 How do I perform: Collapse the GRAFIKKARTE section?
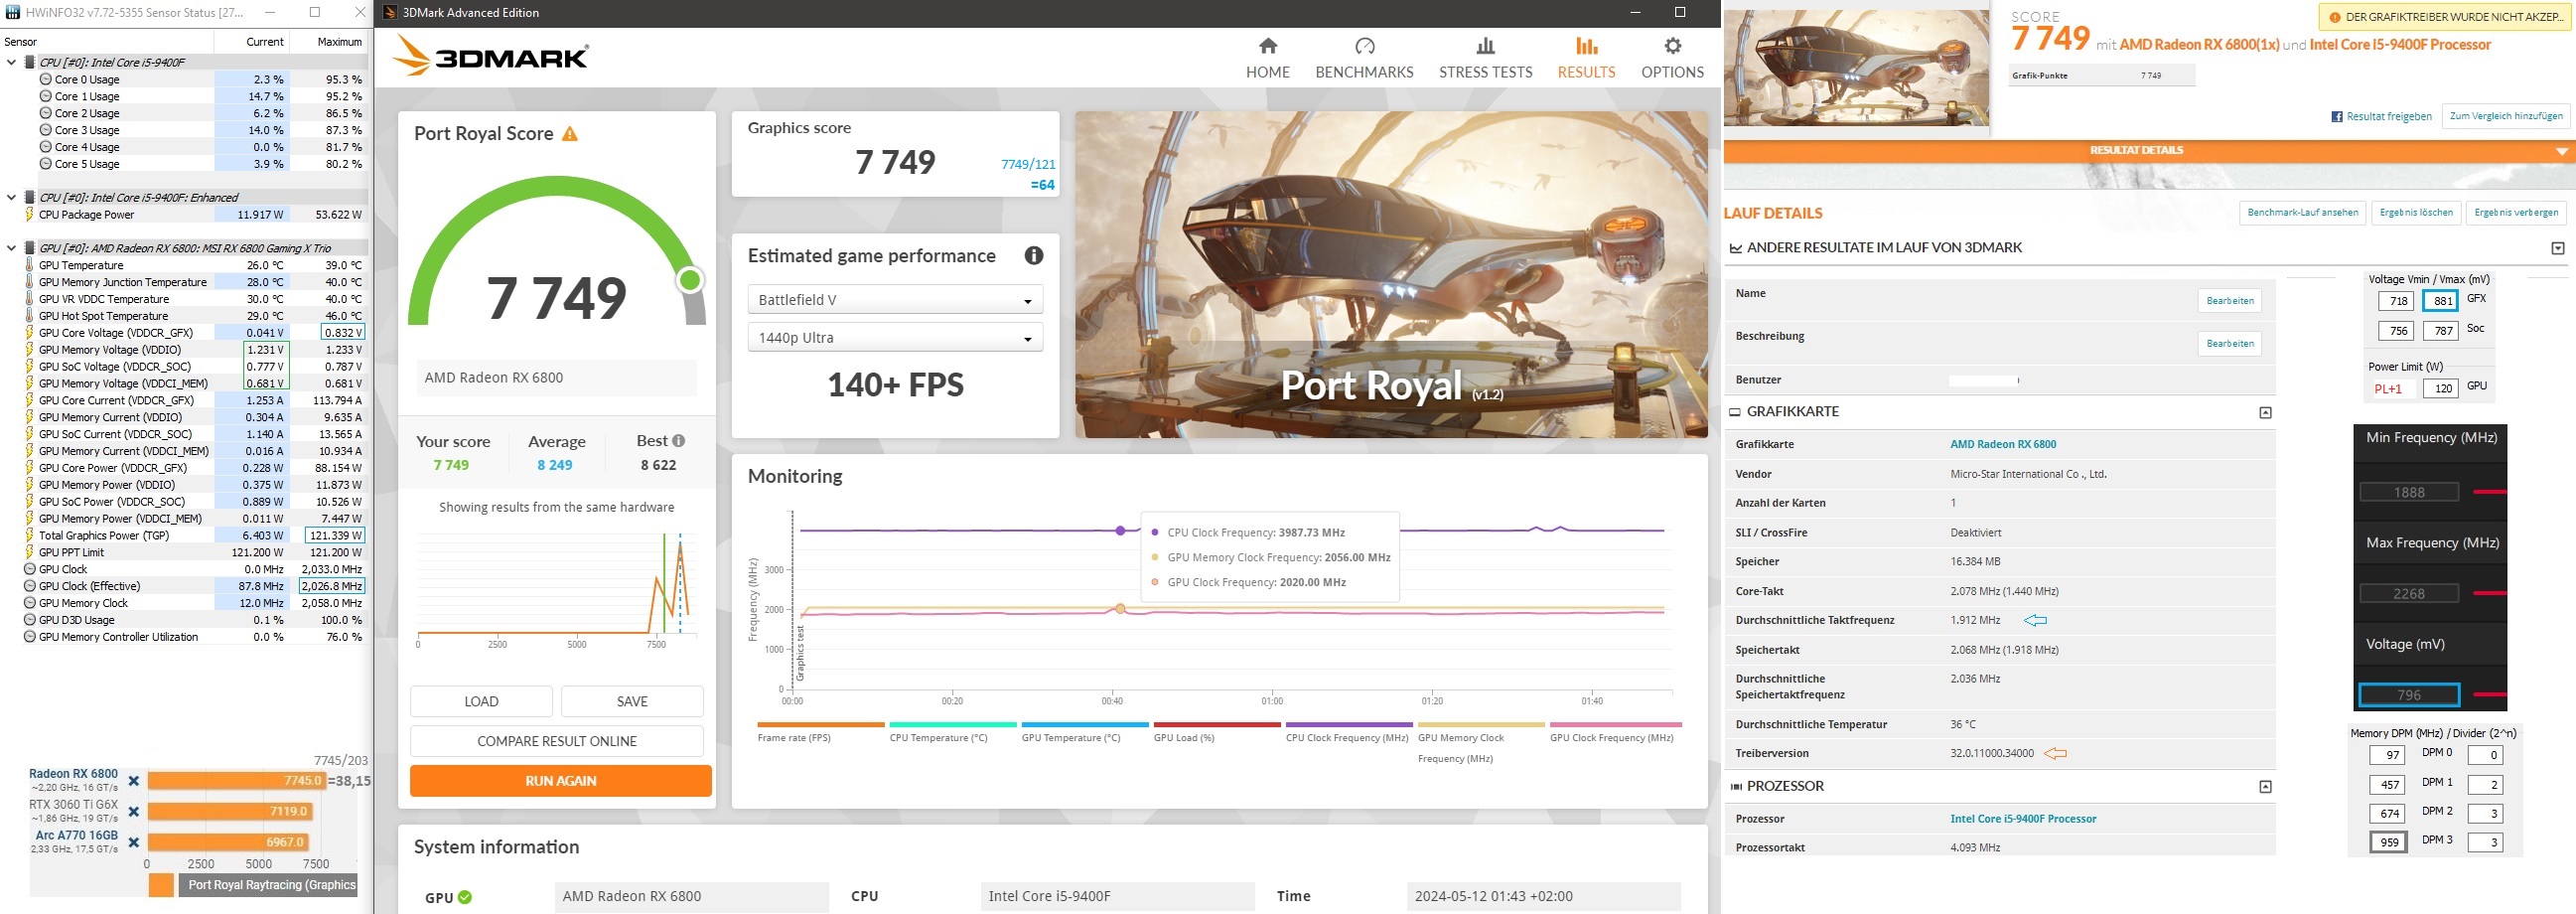(2265, 413)
